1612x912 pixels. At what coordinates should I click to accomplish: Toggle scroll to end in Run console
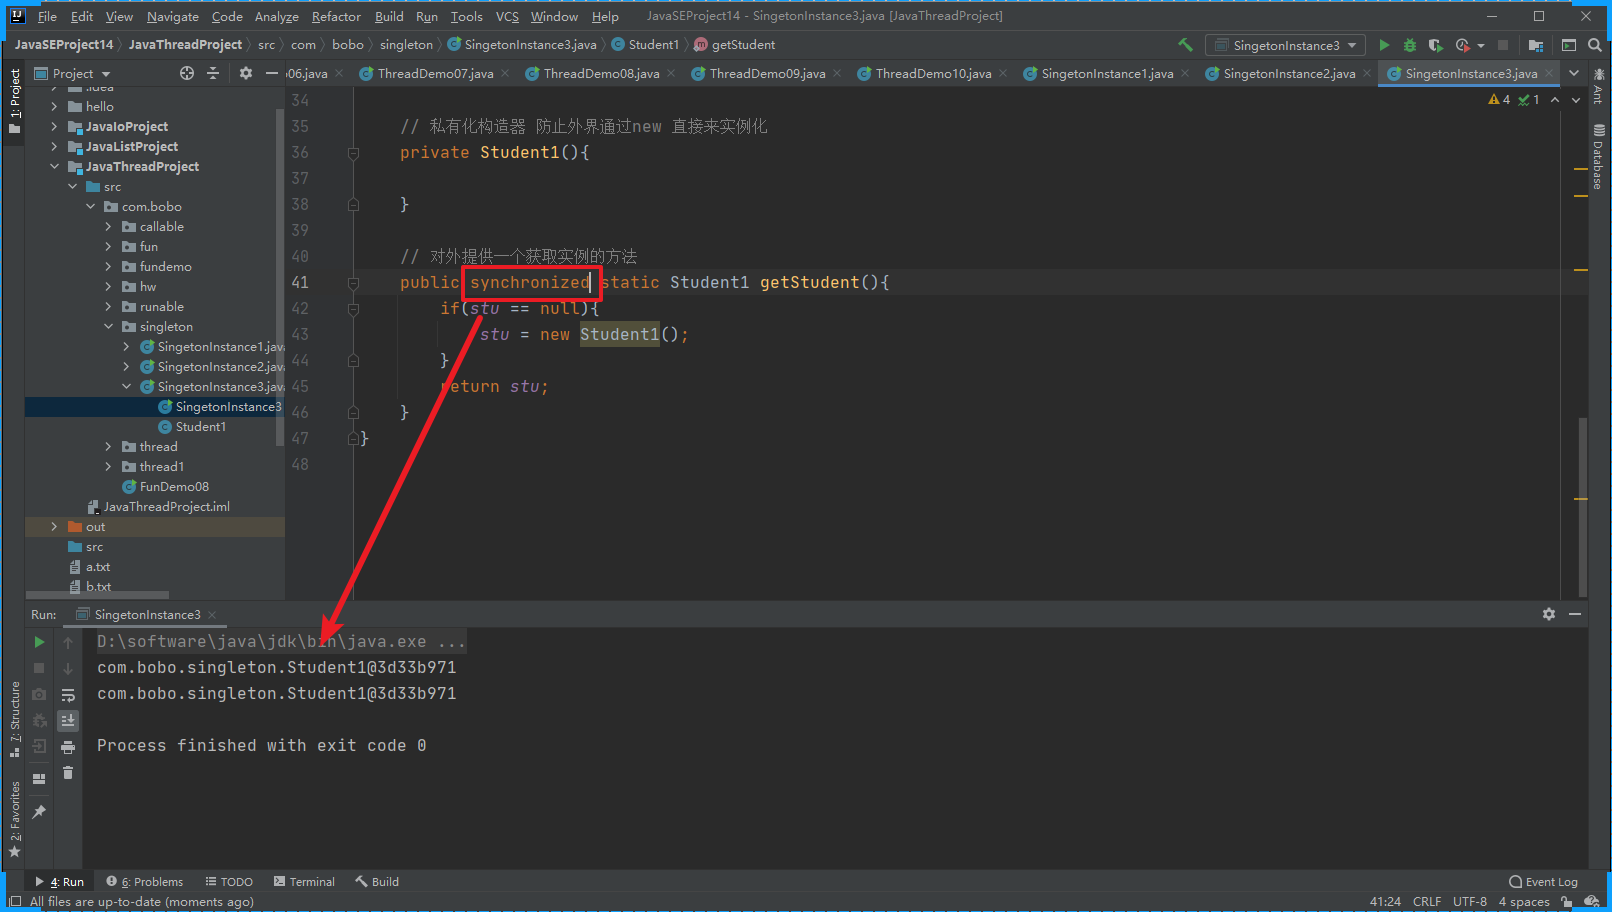(x=68, y=721)
